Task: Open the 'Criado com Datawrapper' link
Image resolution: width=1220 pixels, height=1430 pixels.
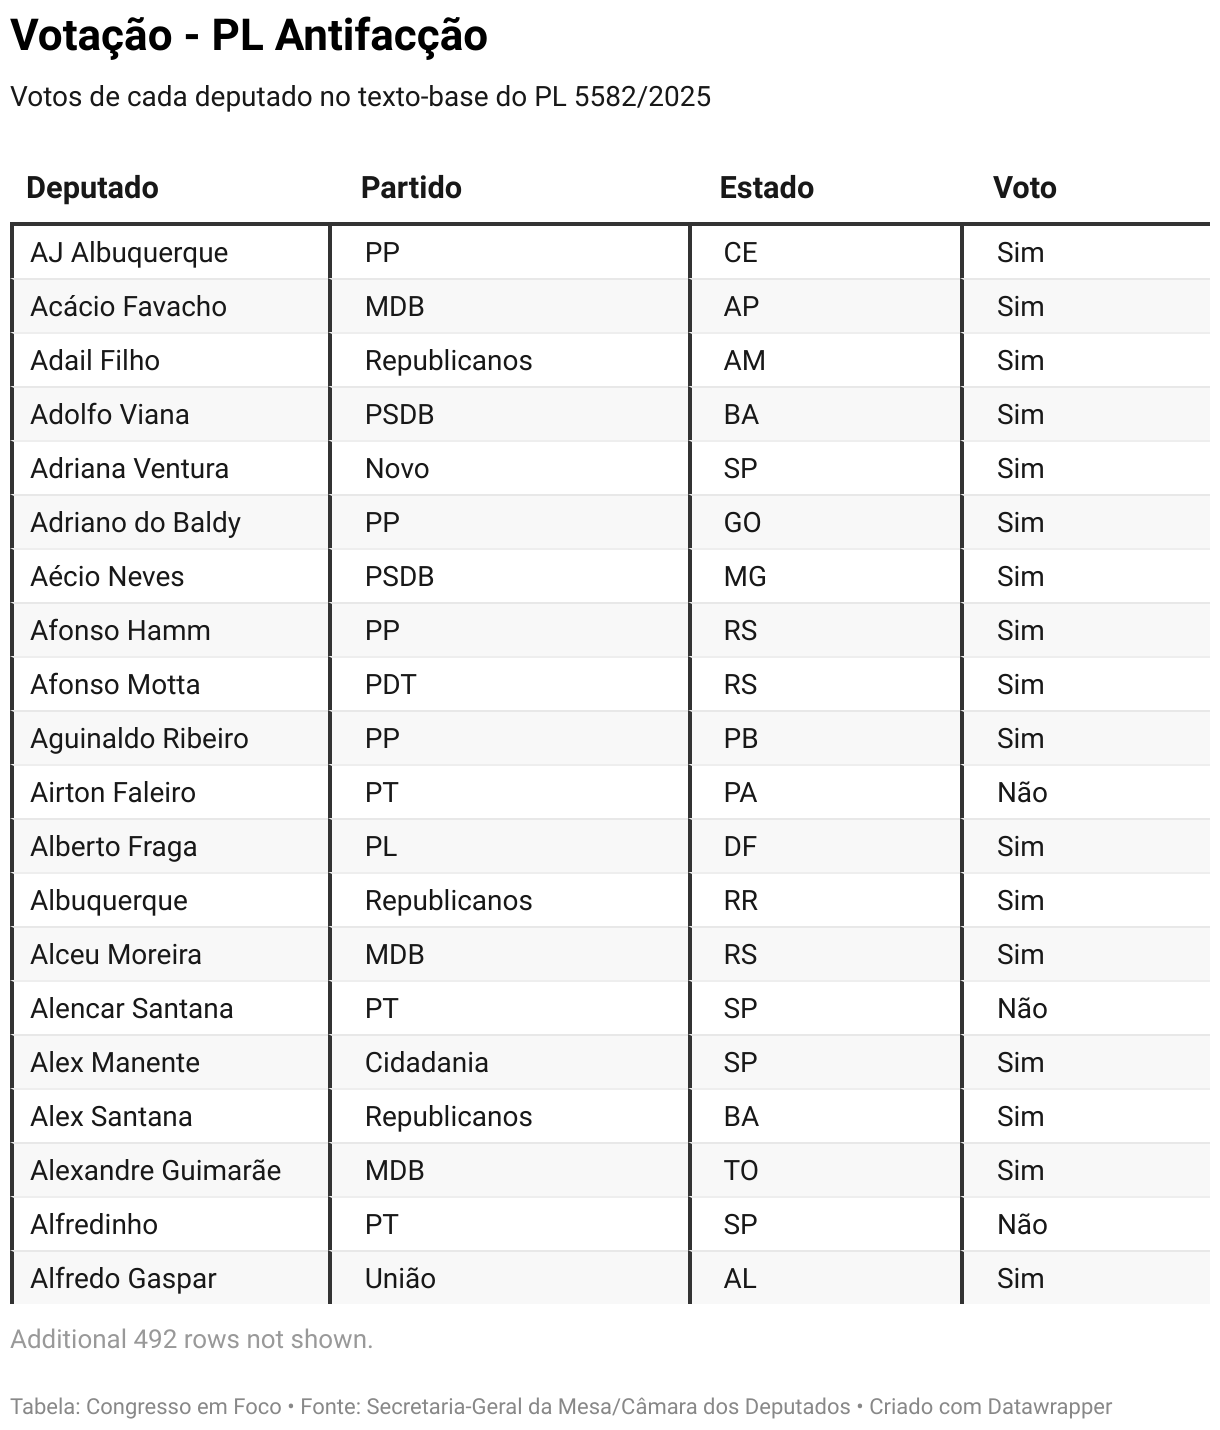Action: (990, 1406)
